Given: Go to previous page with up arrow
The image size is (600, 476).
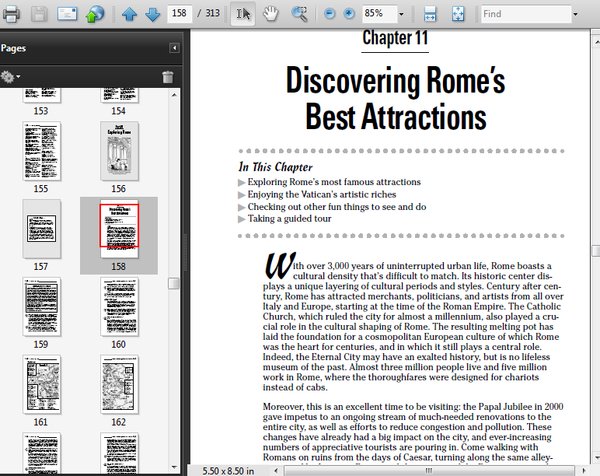Looking at the screenshot, I should (x=130, y=14).
